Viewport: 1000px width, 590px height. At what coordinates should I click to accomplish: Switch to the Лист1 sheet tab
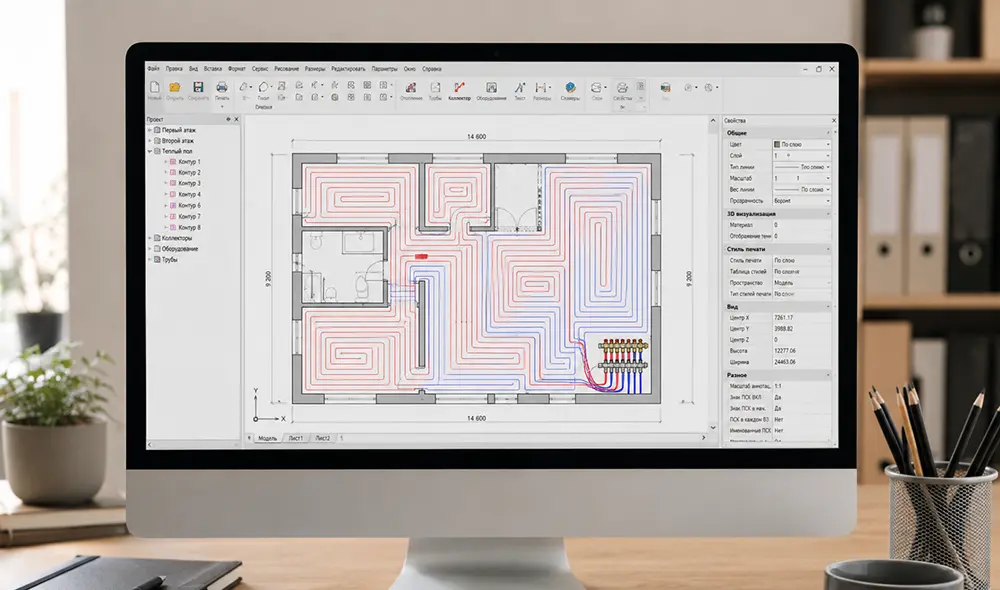295,438
